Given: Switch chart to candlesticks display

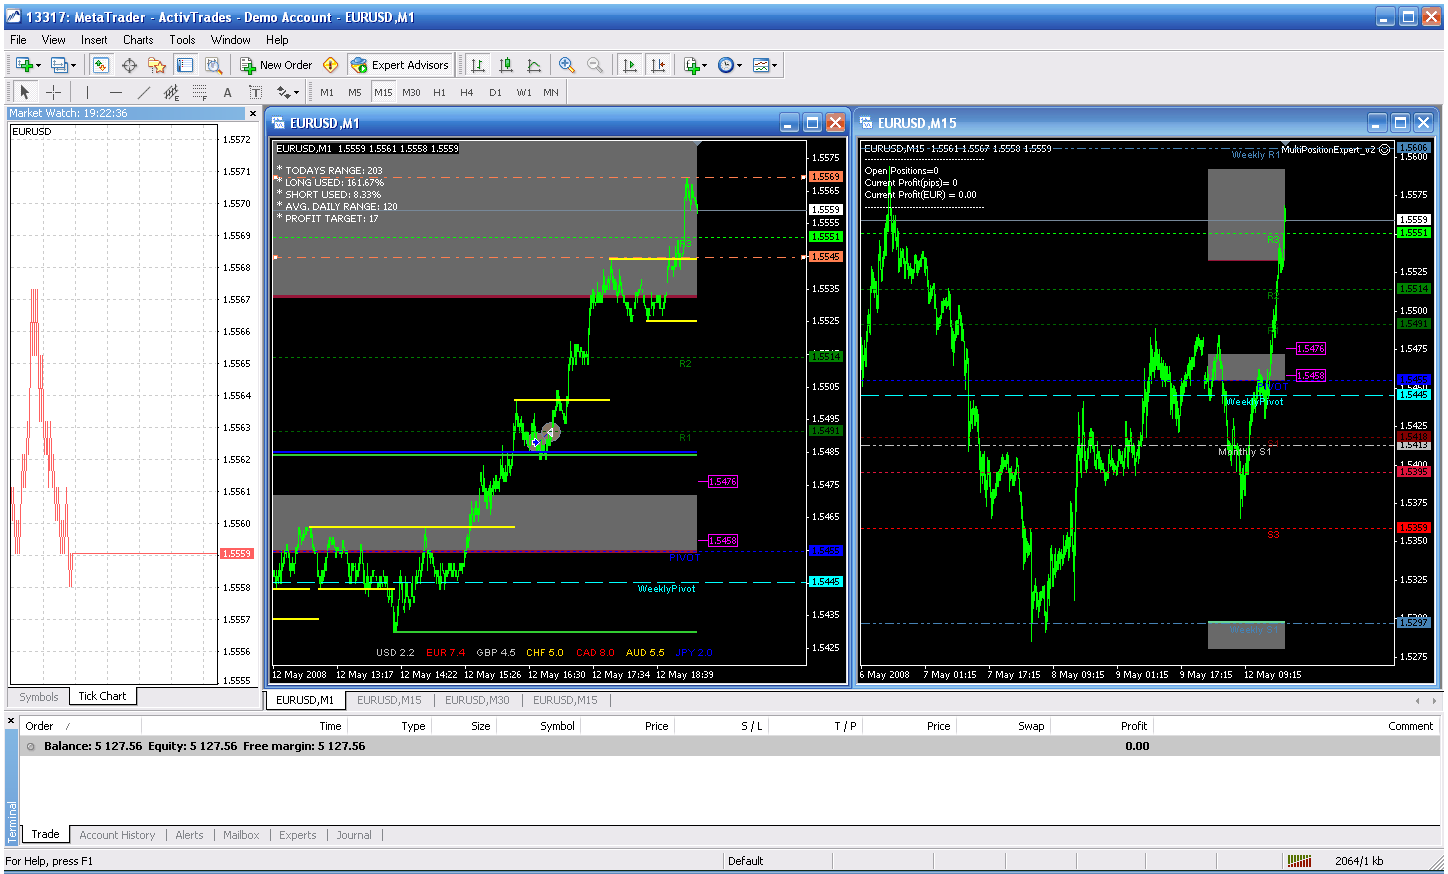Looking at the screenshot, I should (506, 65).
